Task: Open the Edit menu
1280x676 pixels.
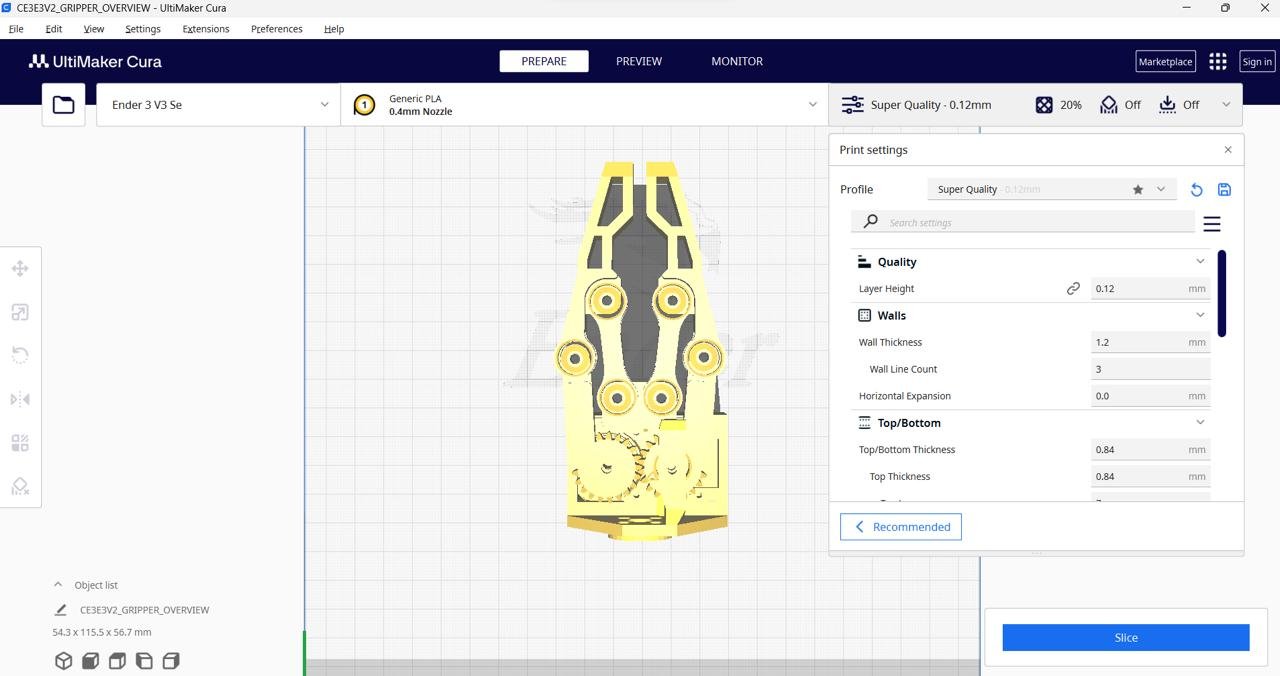Action: tap(54, 29)
